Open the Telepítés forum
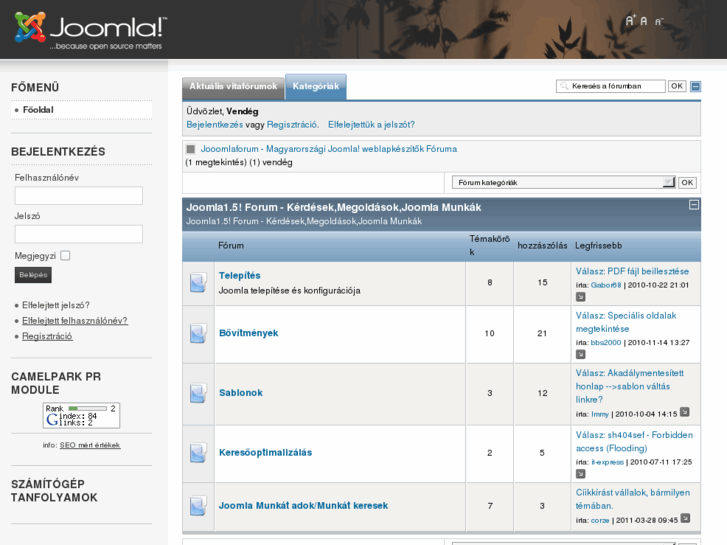Image resolution: width=727 pixels, height=545 pixels. [x=240, y=276]
